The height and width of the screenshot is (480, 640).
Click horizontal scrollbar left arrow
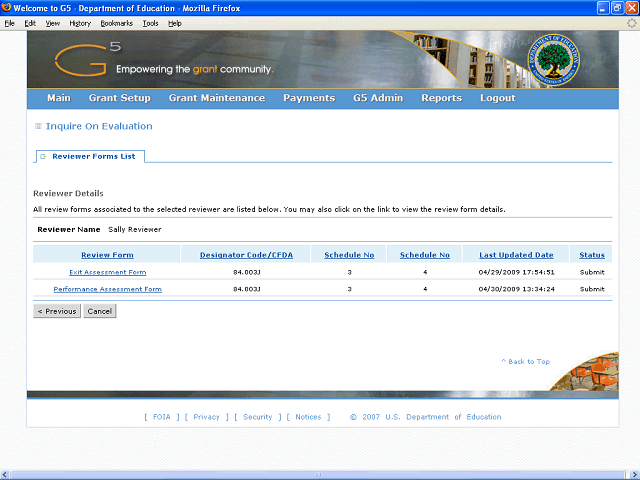pyautogui.click(x=5, y=475)
